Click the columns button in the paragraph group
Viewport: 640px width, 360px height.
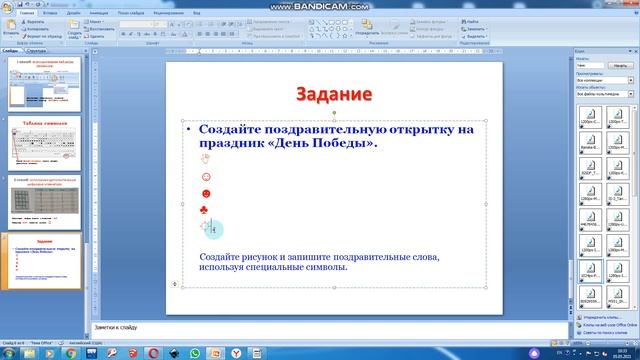(233, 34)
